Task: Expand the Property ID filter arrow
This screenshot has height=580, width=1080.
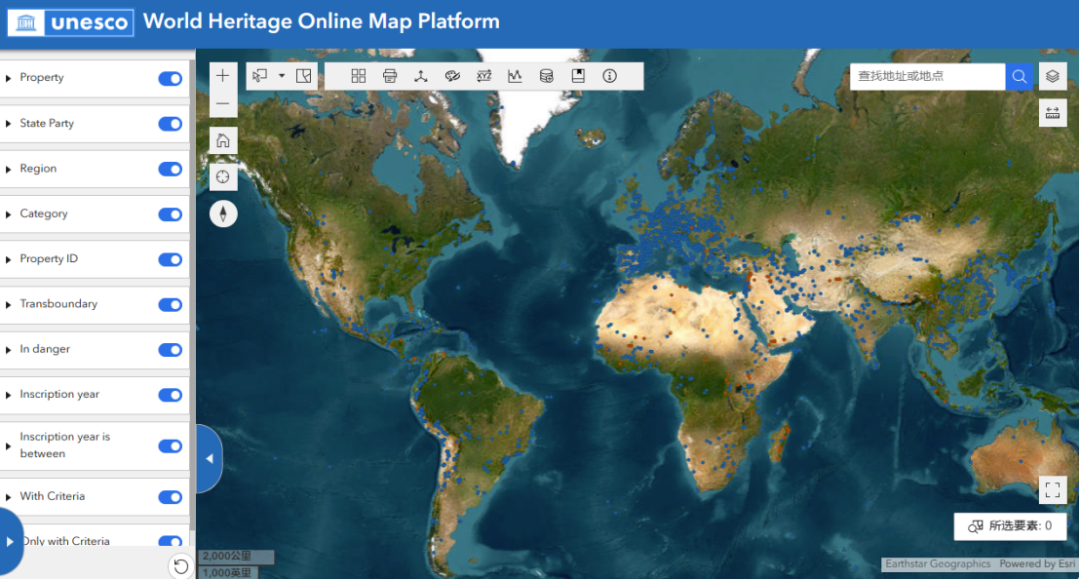Action: click(8, 260)
